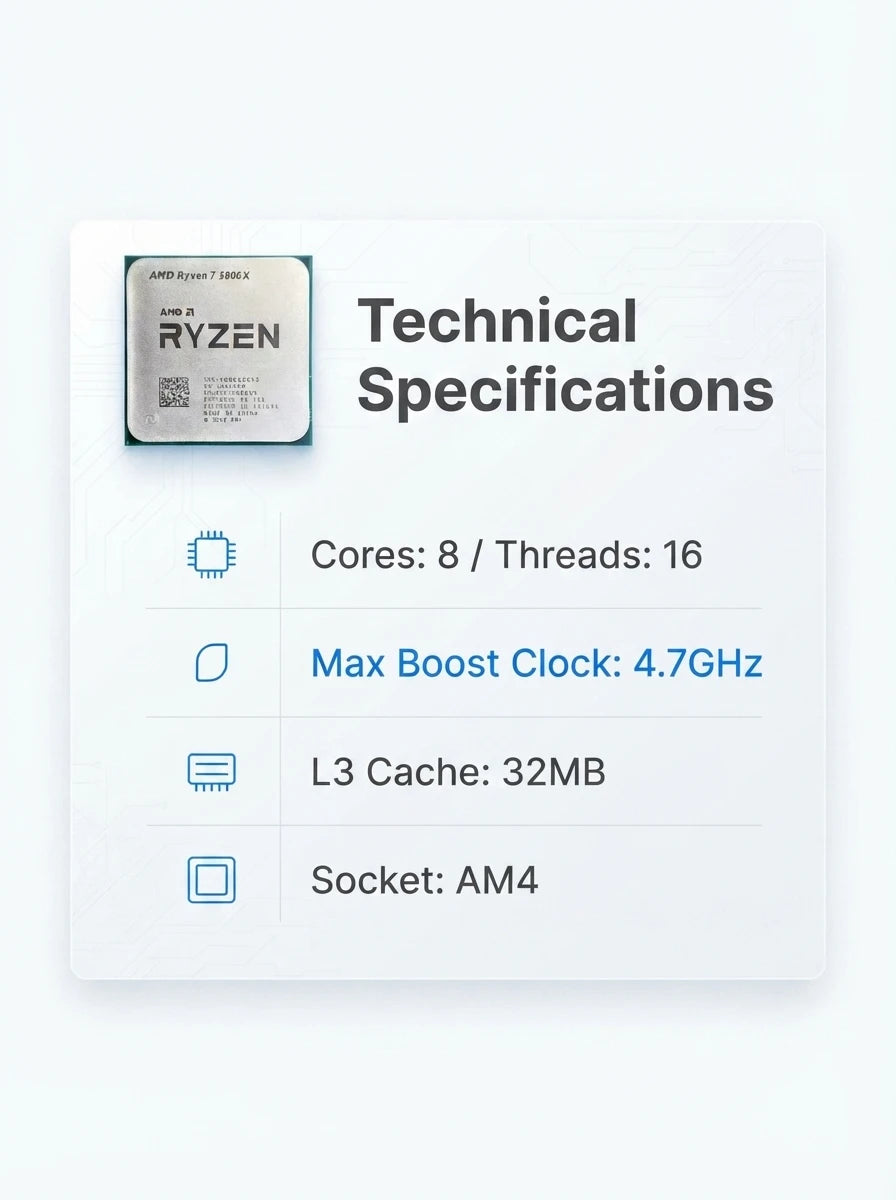896x1200 pixels.
Task: Click the QR code on the processor
Action: click(x=173, y=393)
